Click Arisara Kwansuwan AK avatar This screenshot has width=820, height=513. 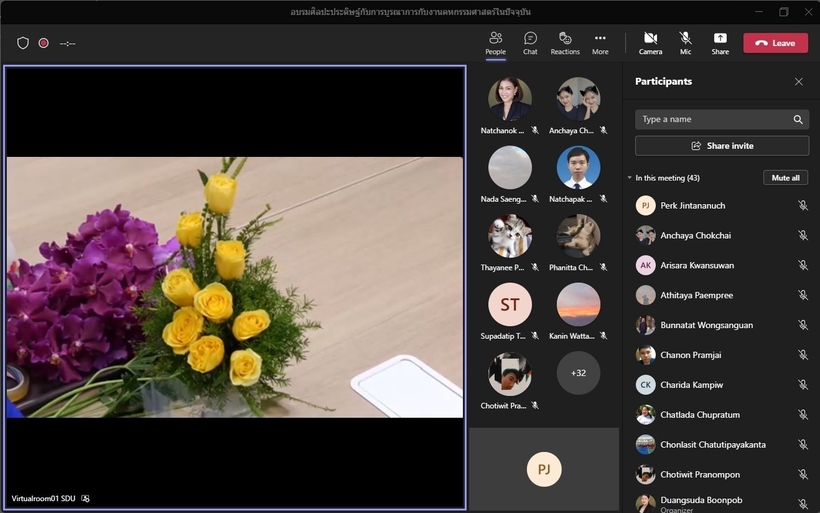pos(645,265)
